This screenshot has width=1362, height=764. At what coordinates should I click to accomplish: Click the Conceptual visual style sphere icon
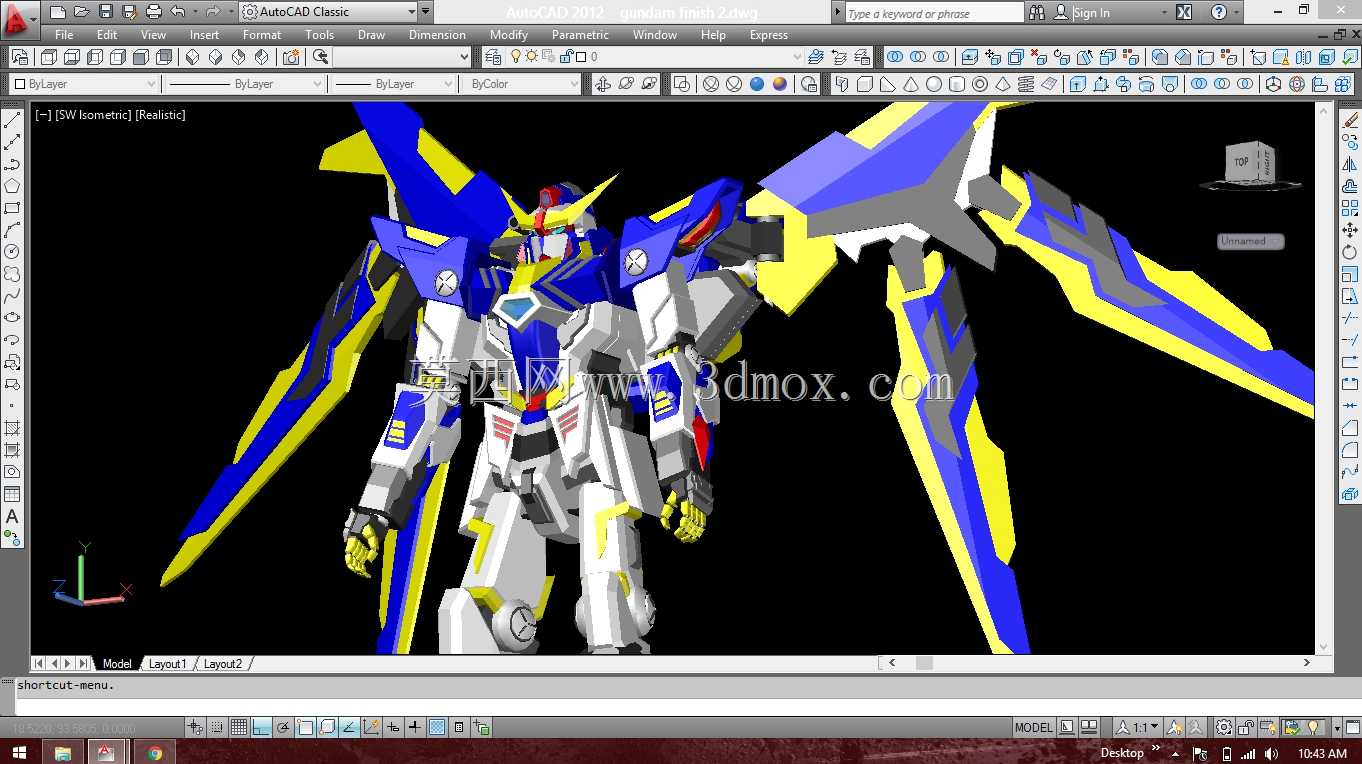779,84
